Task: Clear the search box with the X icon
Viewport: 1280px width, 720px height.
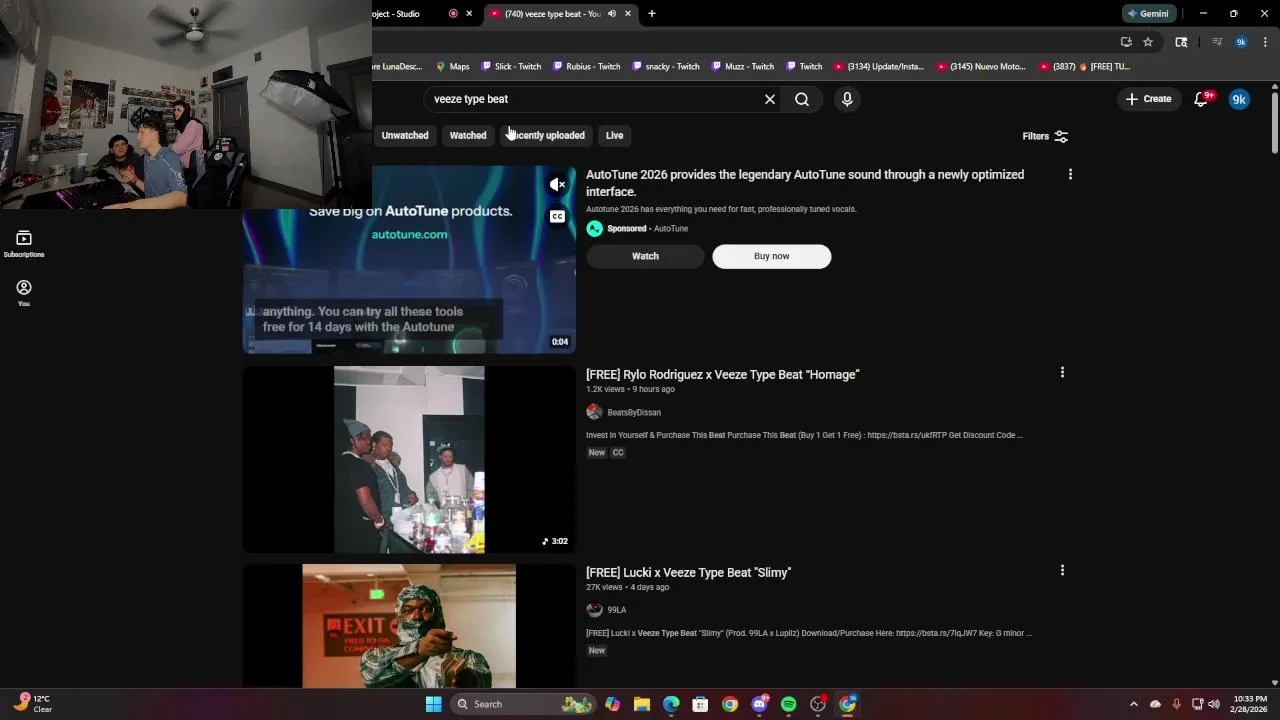Action: [x=770, y=99]
